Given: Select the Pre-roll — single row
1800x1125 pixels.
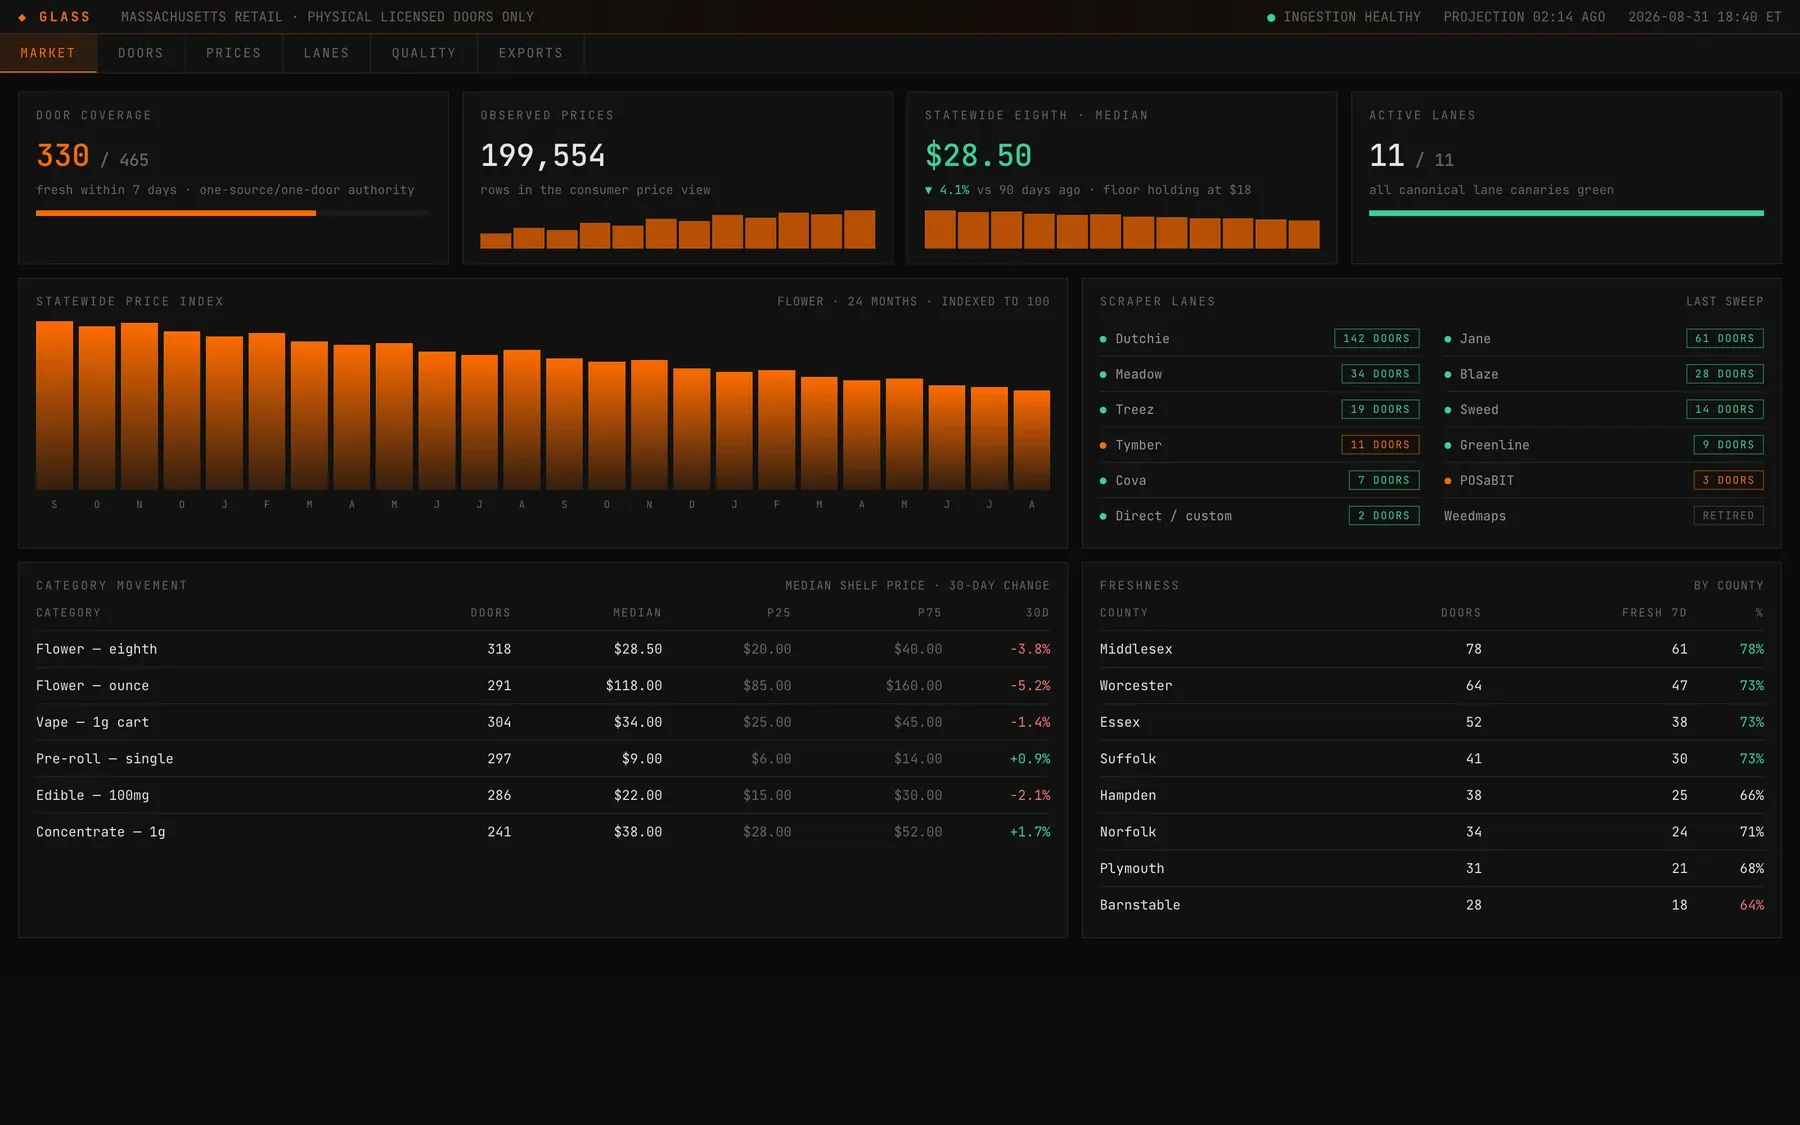Looking at the screenshot, I should pos(543,759).
